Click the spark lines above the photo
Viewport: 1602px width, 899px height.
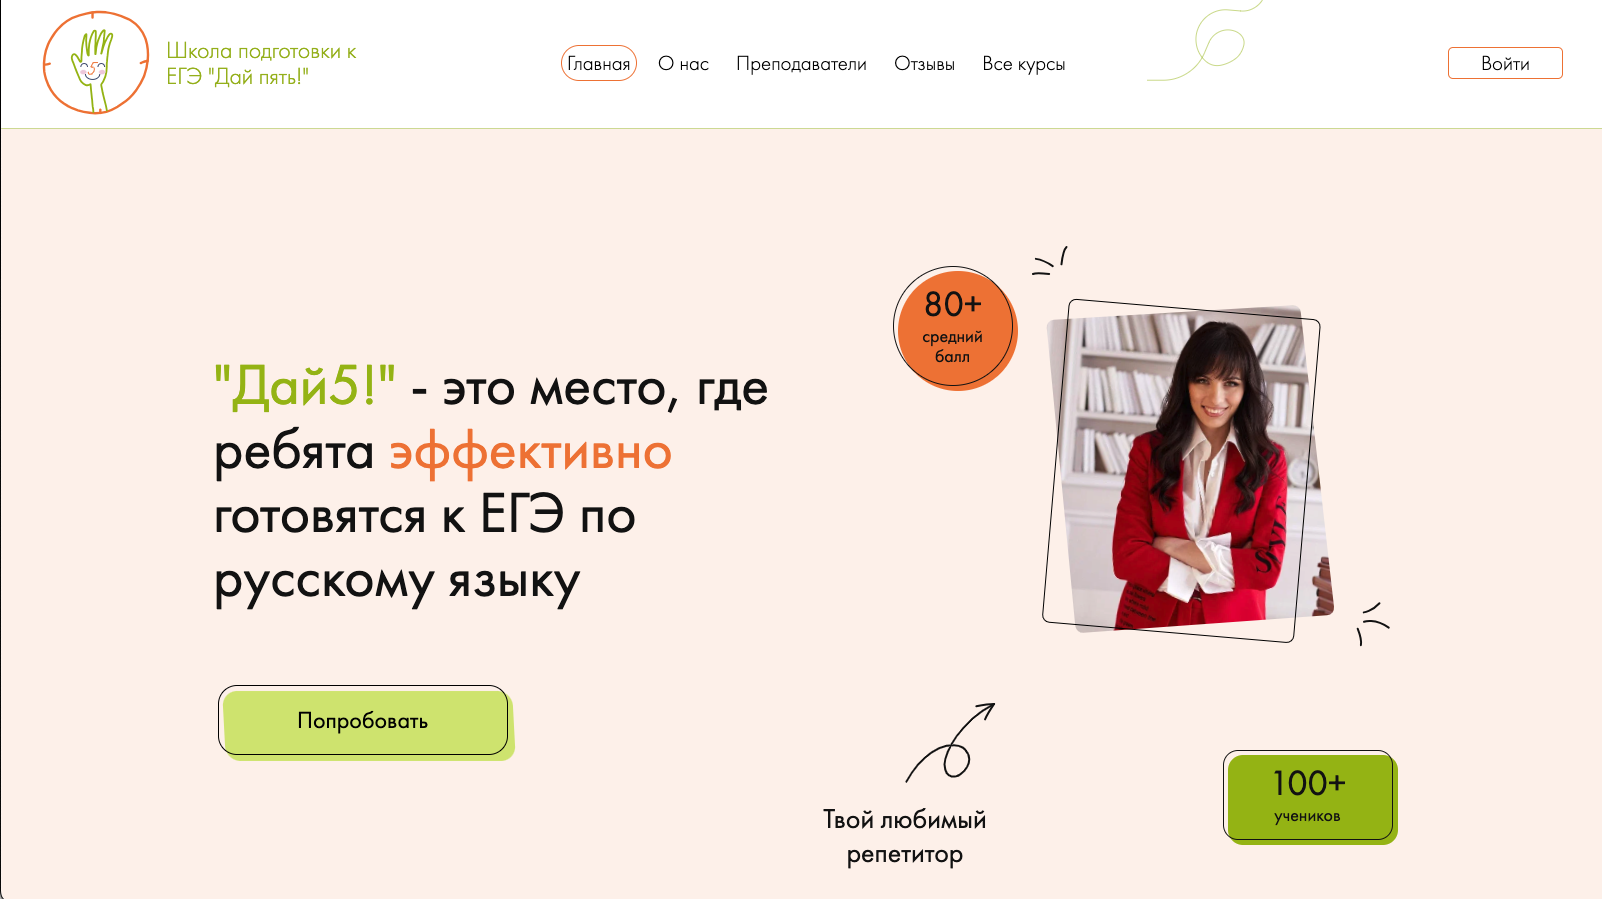tap(1050, 261)
